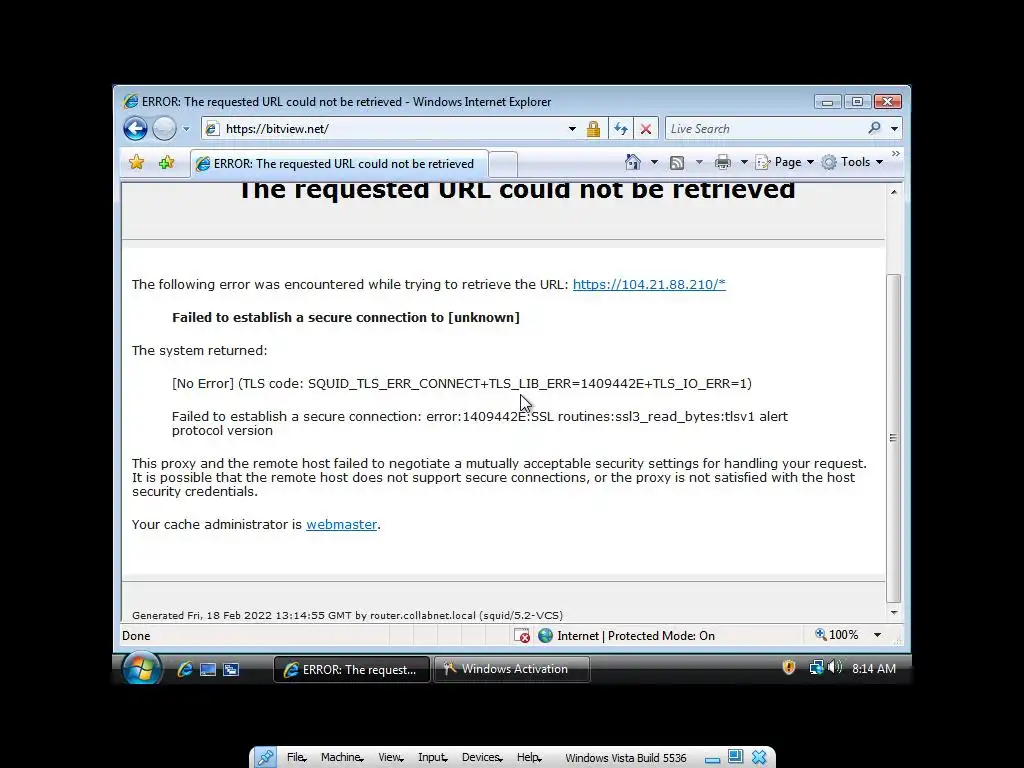
Task: Launch Internet Explorer from Quick Launch
Action: 185,669
